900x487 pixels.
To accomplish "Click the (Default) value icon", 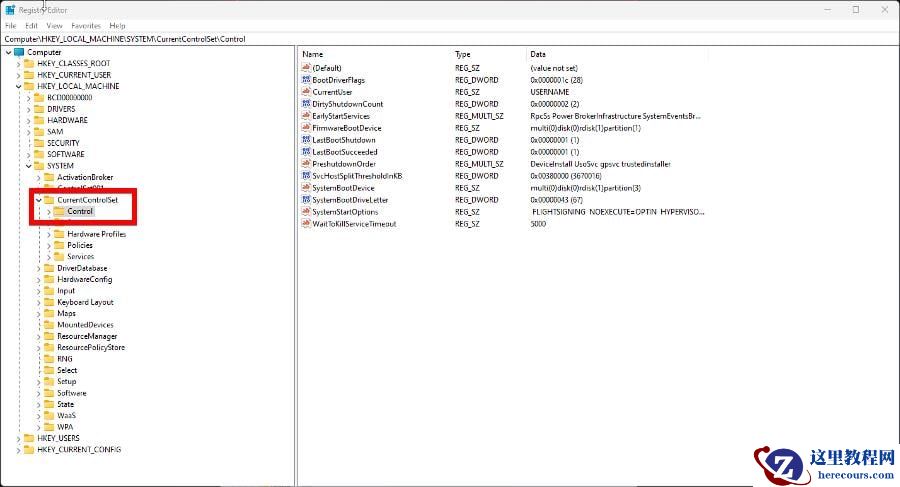I will coord(306,68).
